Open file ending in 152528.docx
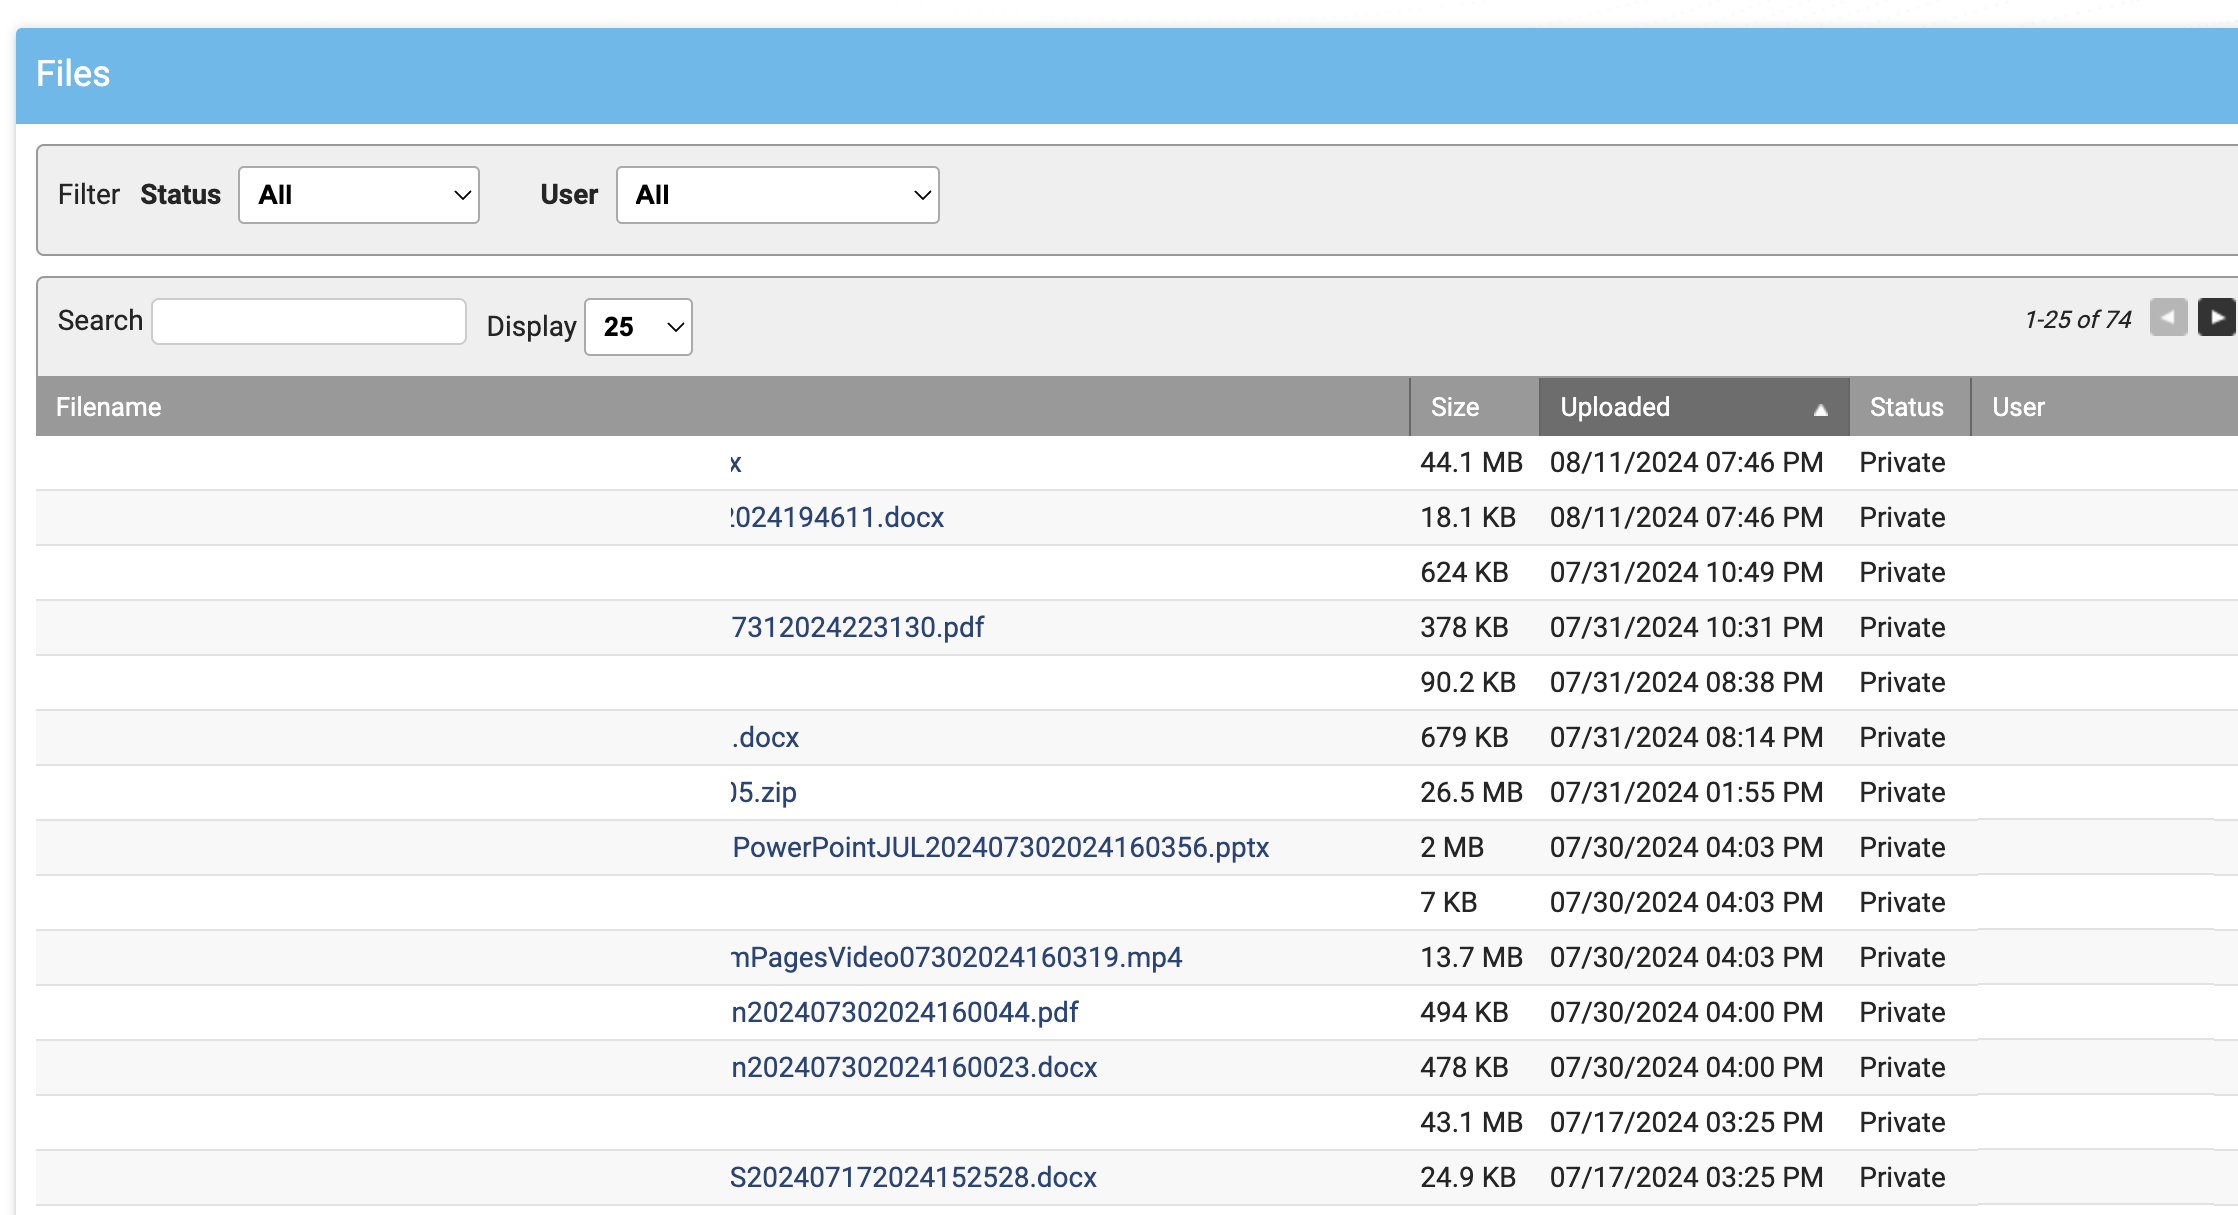 913,1177
